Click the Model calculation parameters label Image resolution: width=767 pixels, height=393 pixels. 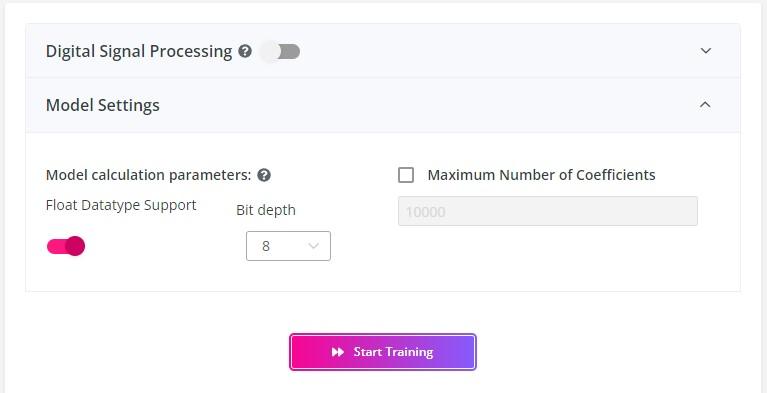pyautogui.click(x=149, y=175)
